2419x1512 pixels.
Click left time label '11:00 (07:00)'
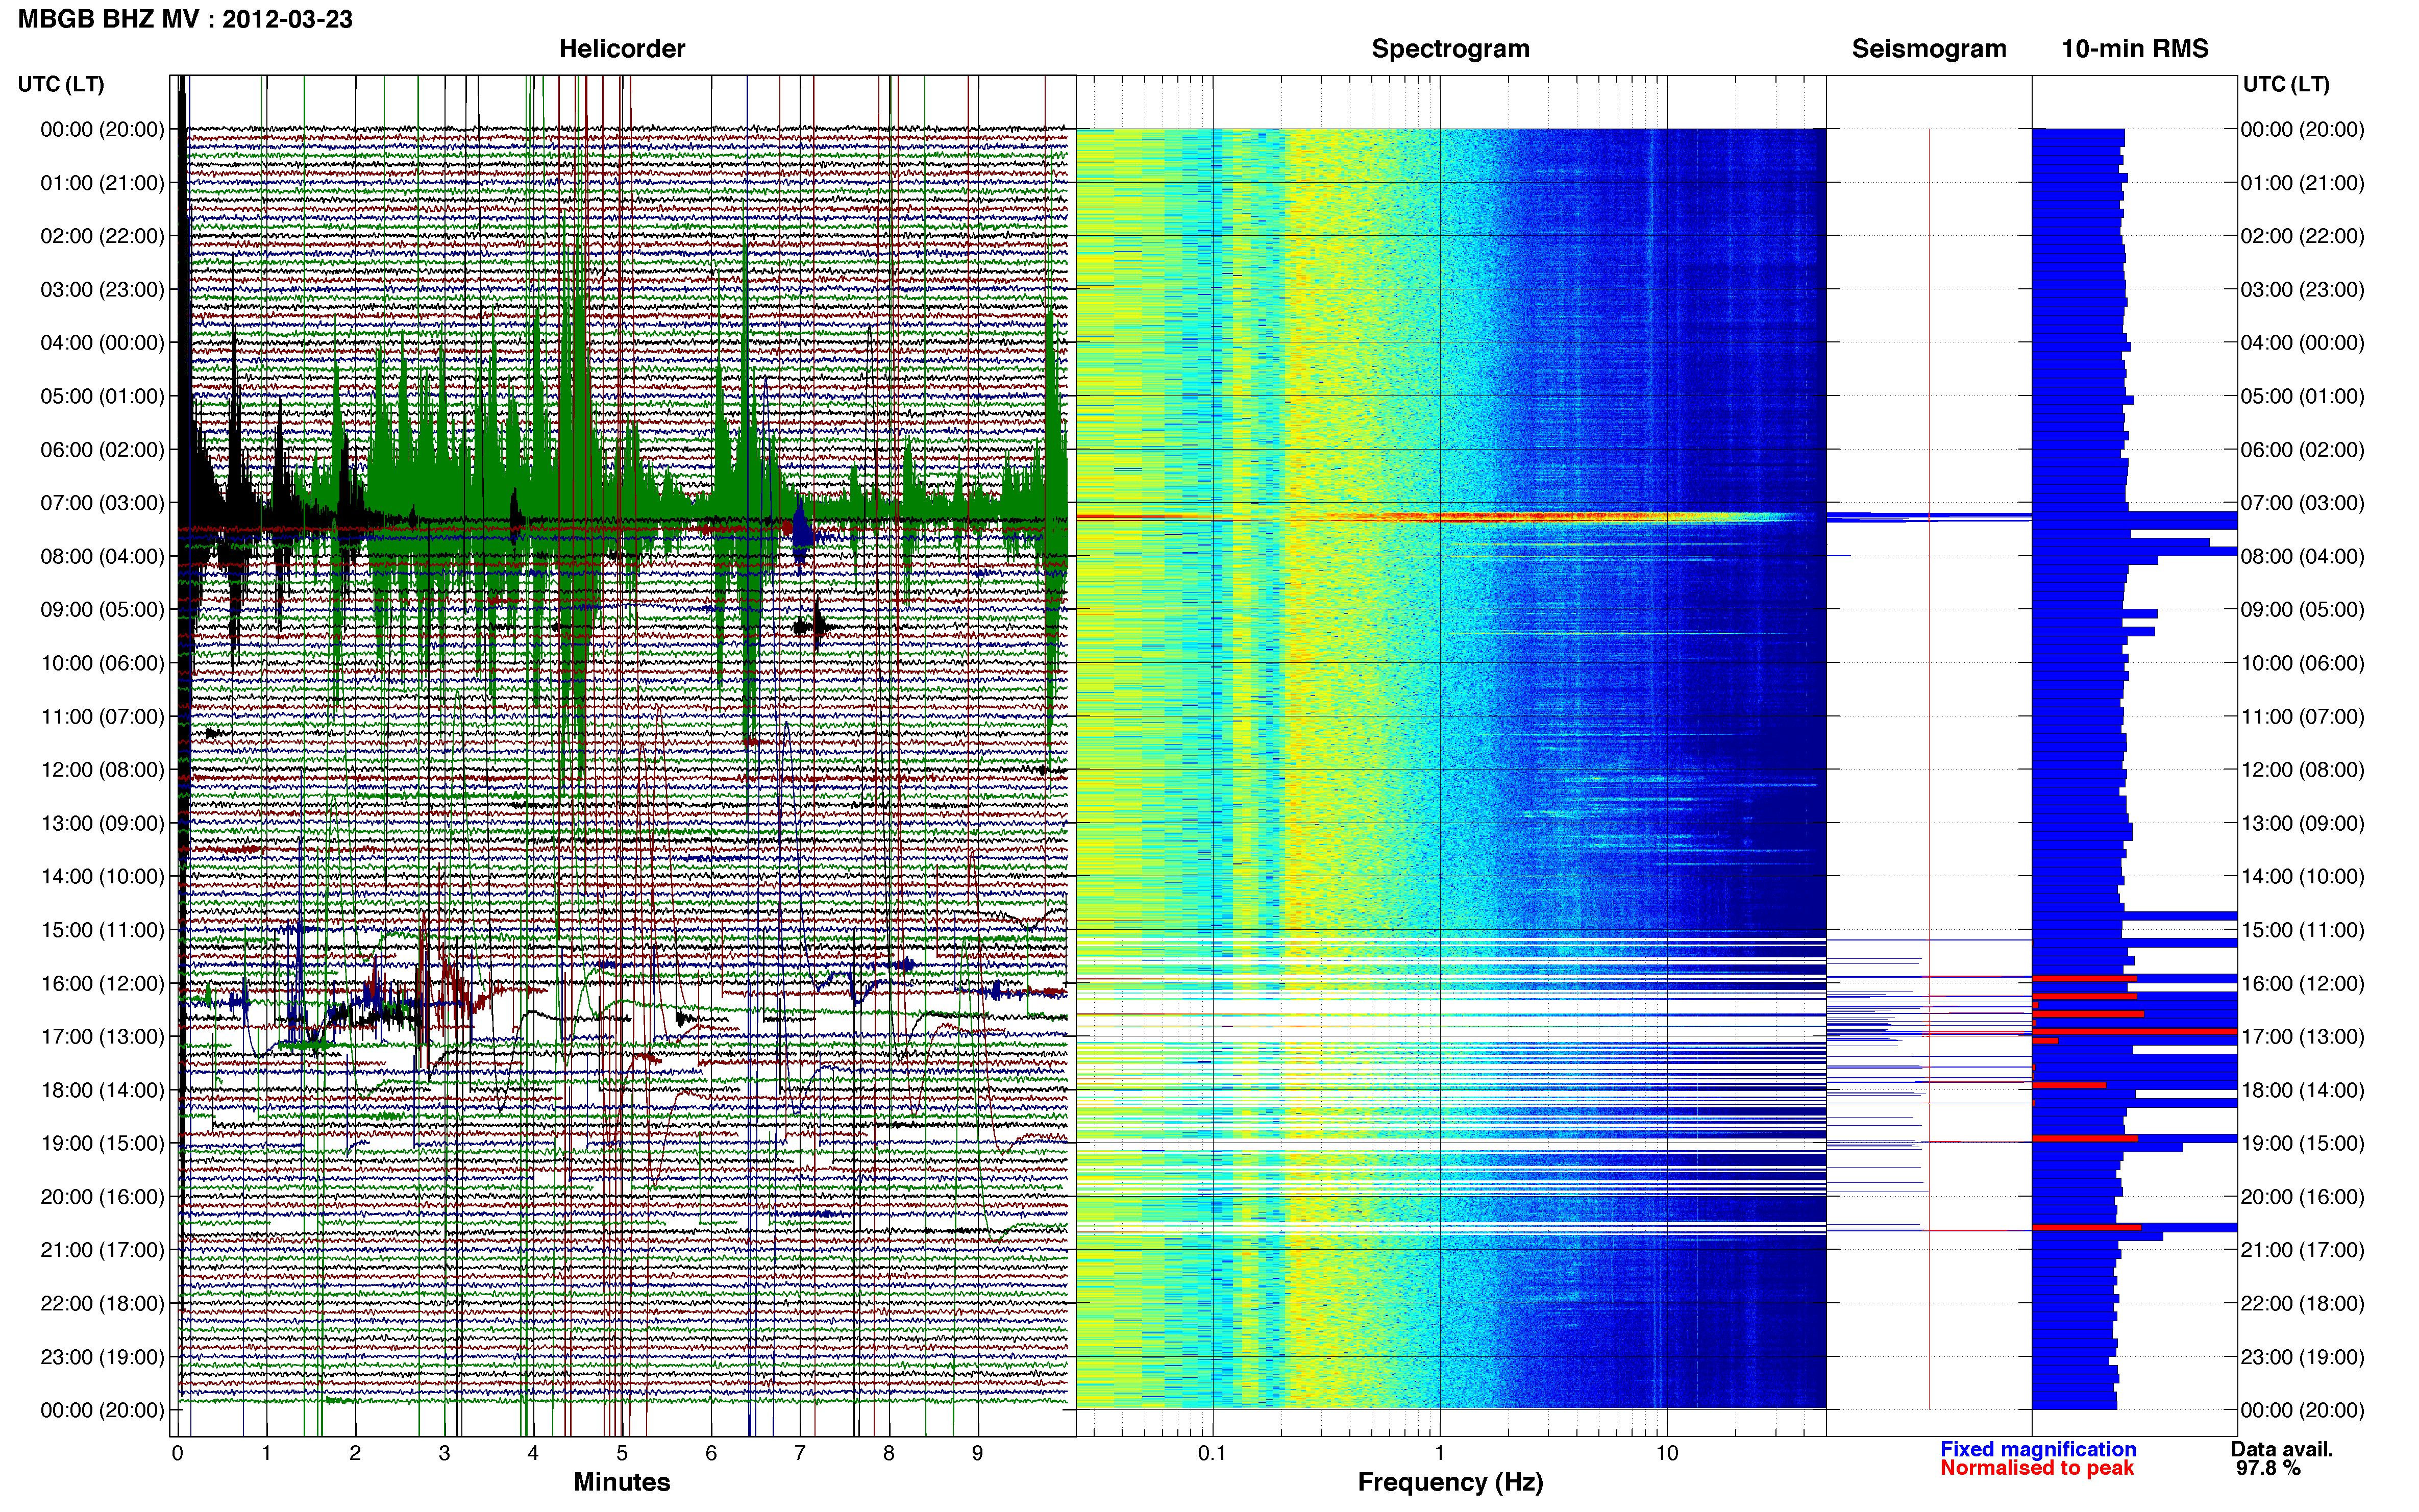pyautogui.click(x=102, y=717)
